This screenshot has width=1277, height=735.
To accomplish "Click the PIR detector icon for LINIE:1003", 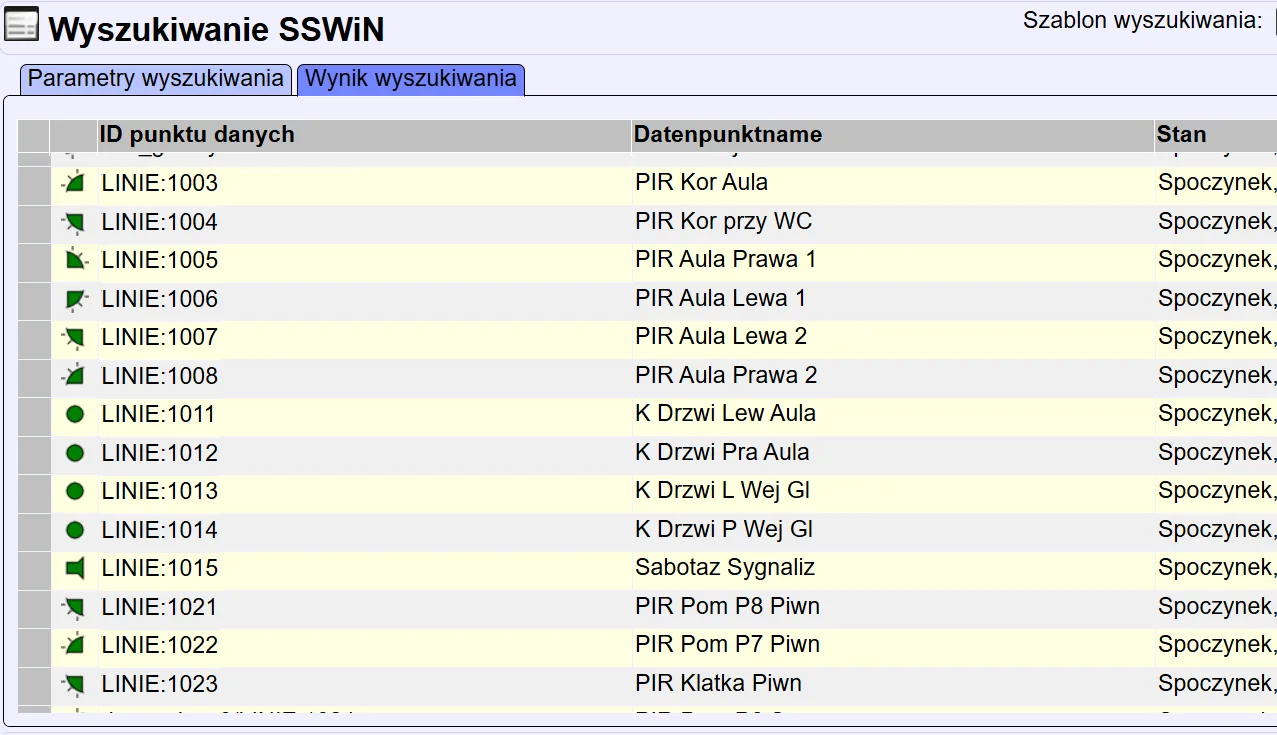I will coord(74,183).
